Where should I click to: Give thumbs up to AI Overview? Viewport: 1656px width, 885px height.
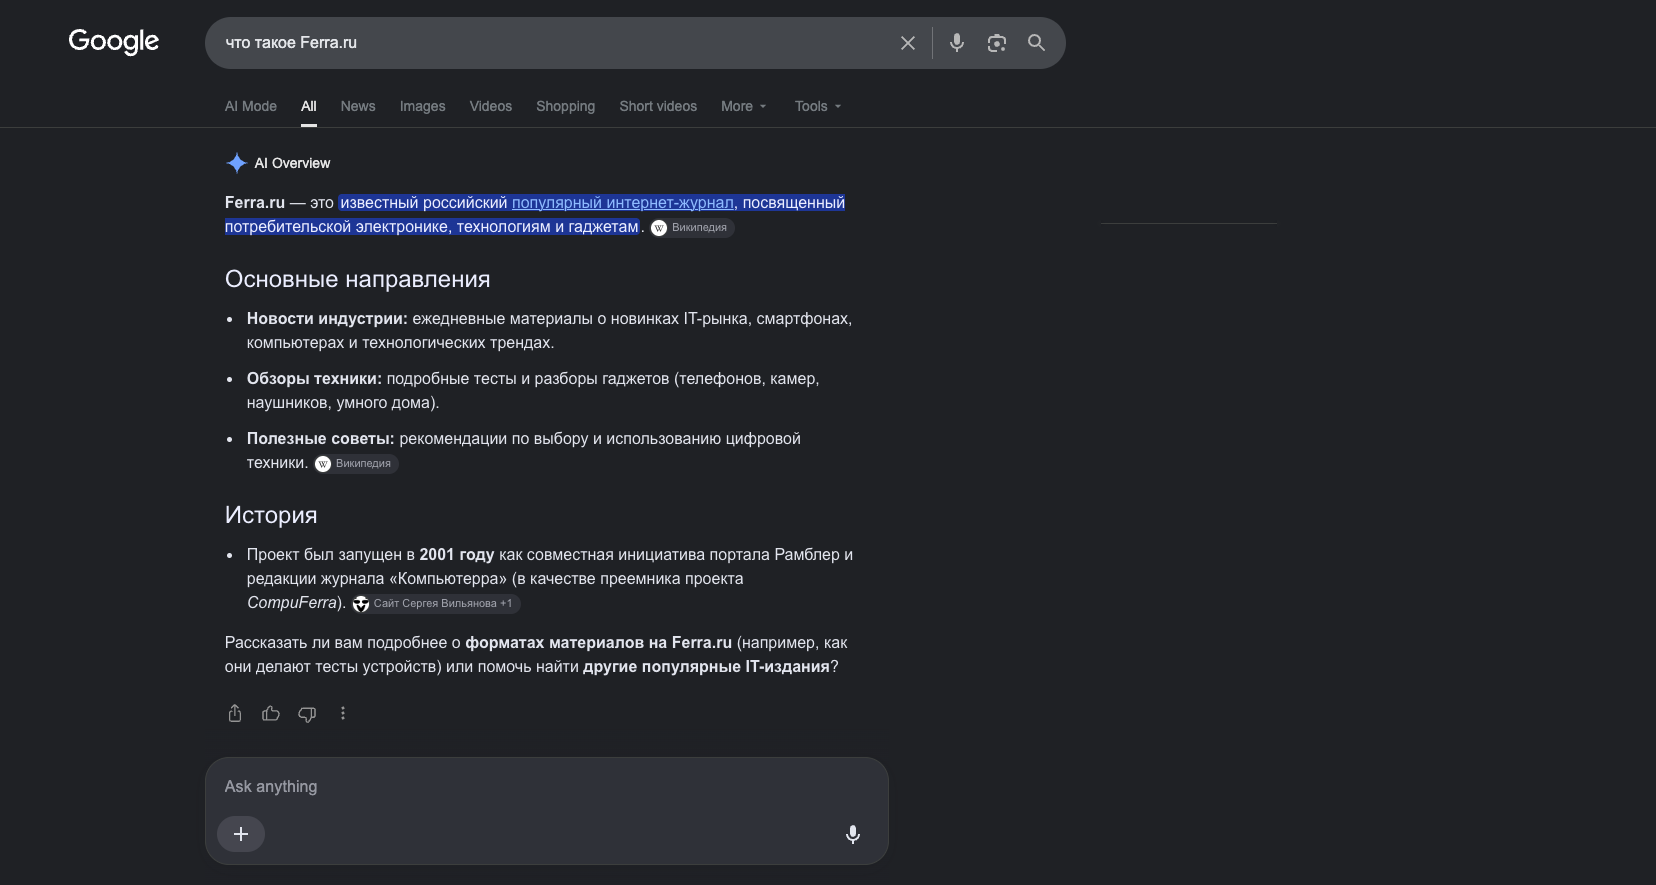(271, 713)
